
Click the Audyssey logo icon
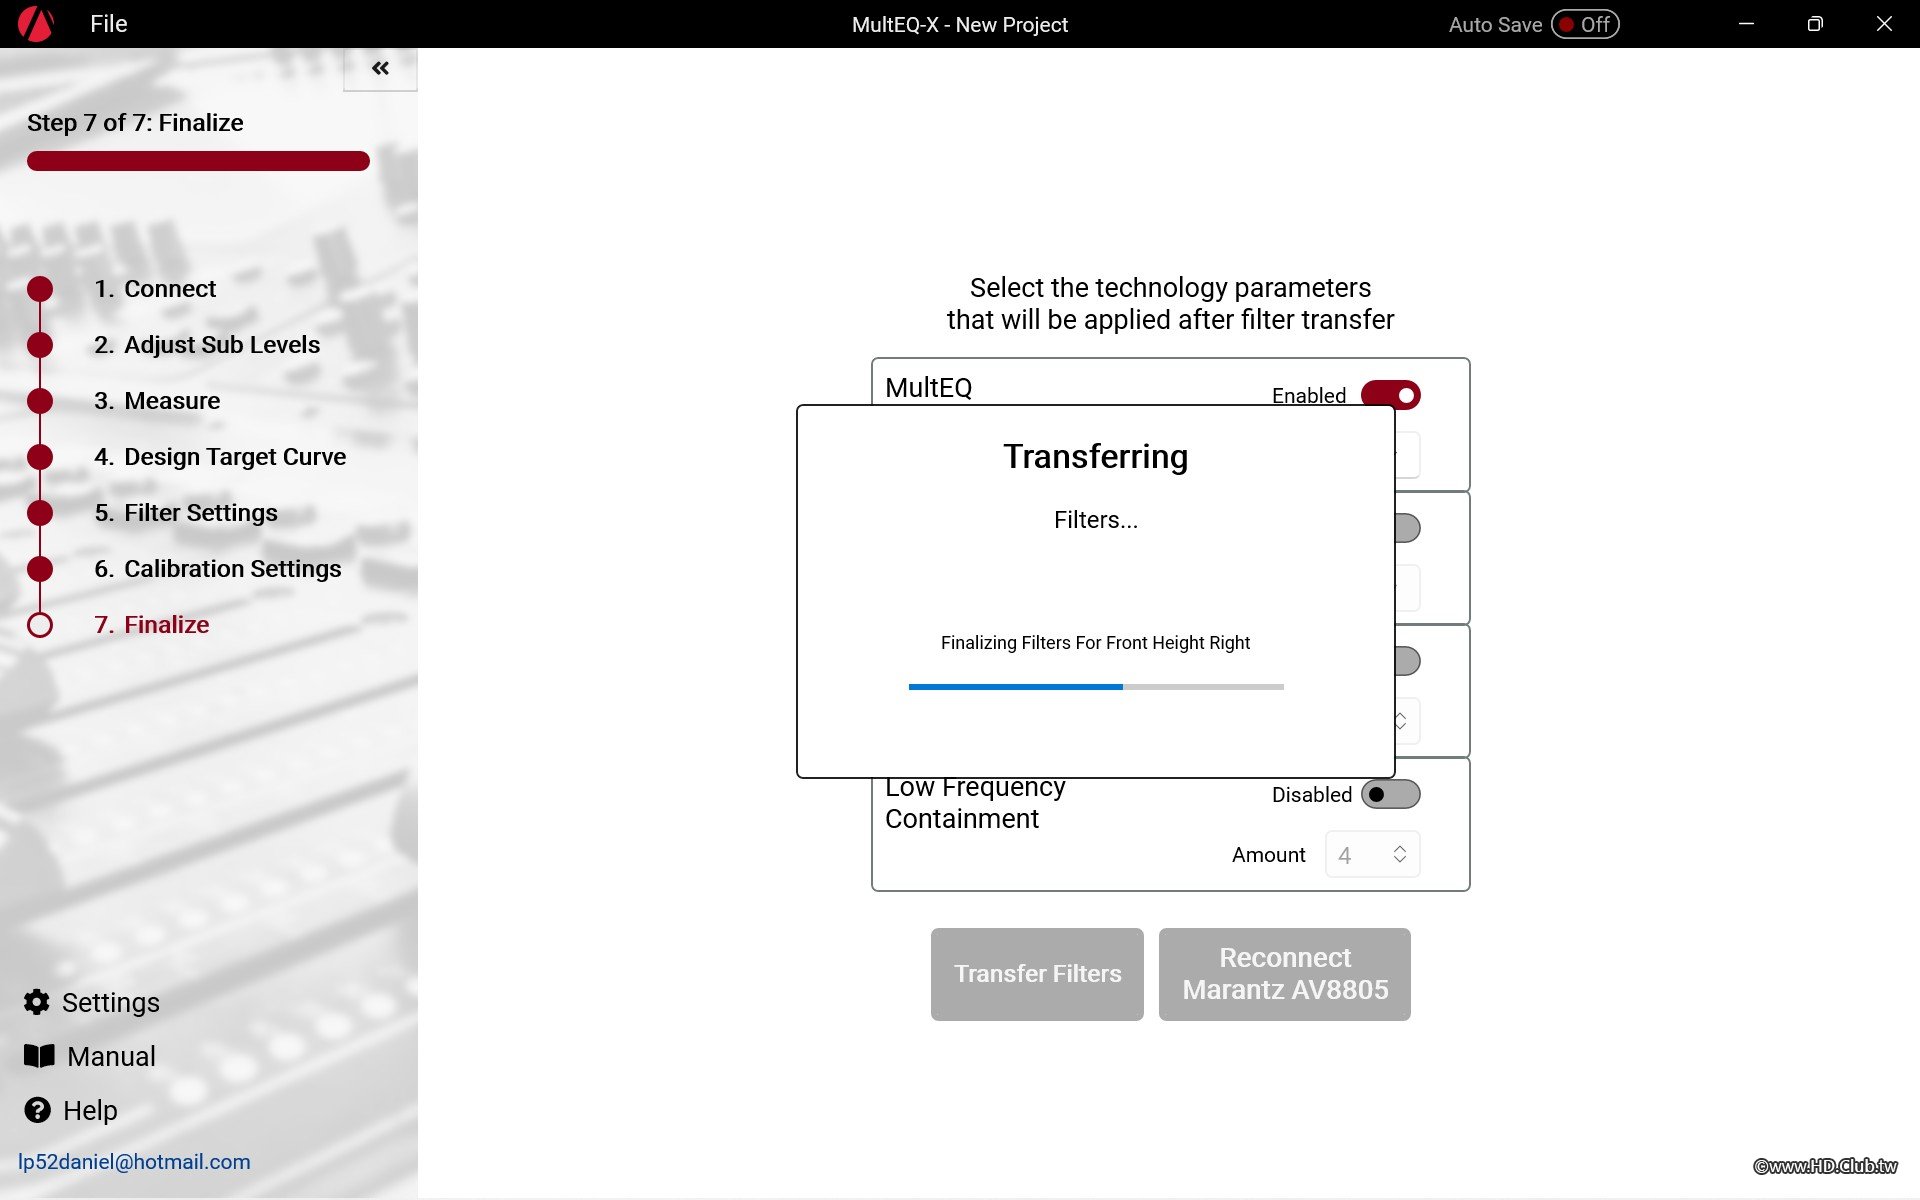(36, 23)
